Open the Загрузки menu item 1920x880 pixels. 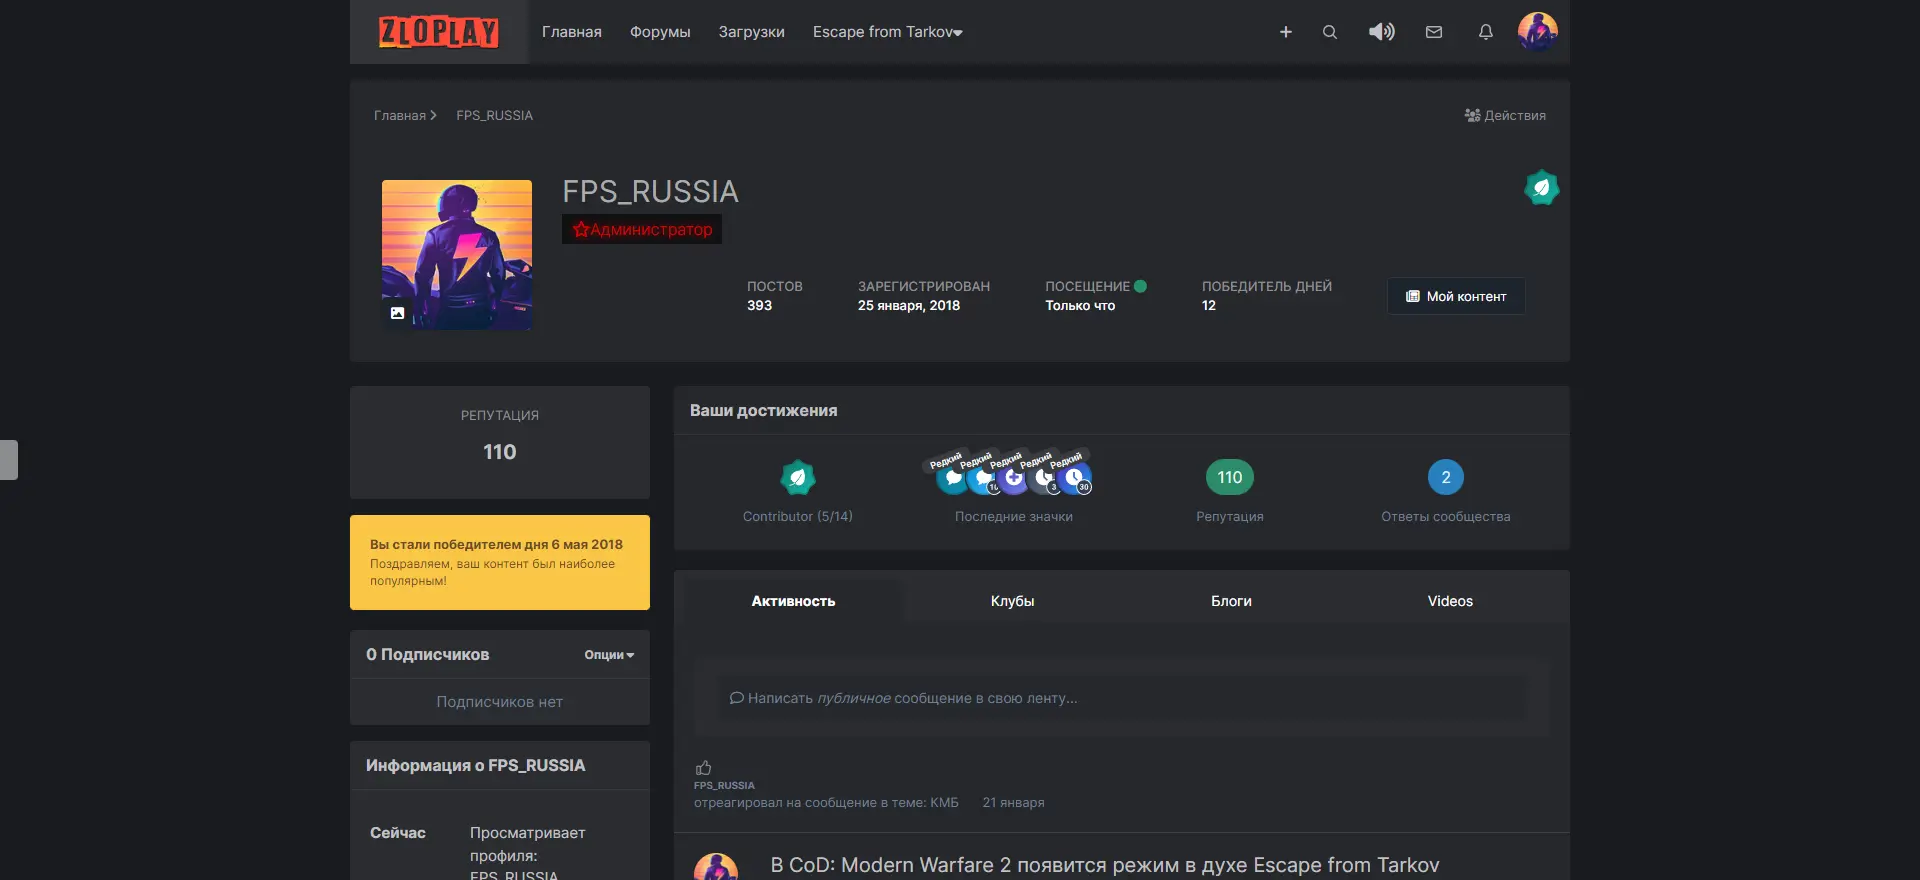[752, 32]
